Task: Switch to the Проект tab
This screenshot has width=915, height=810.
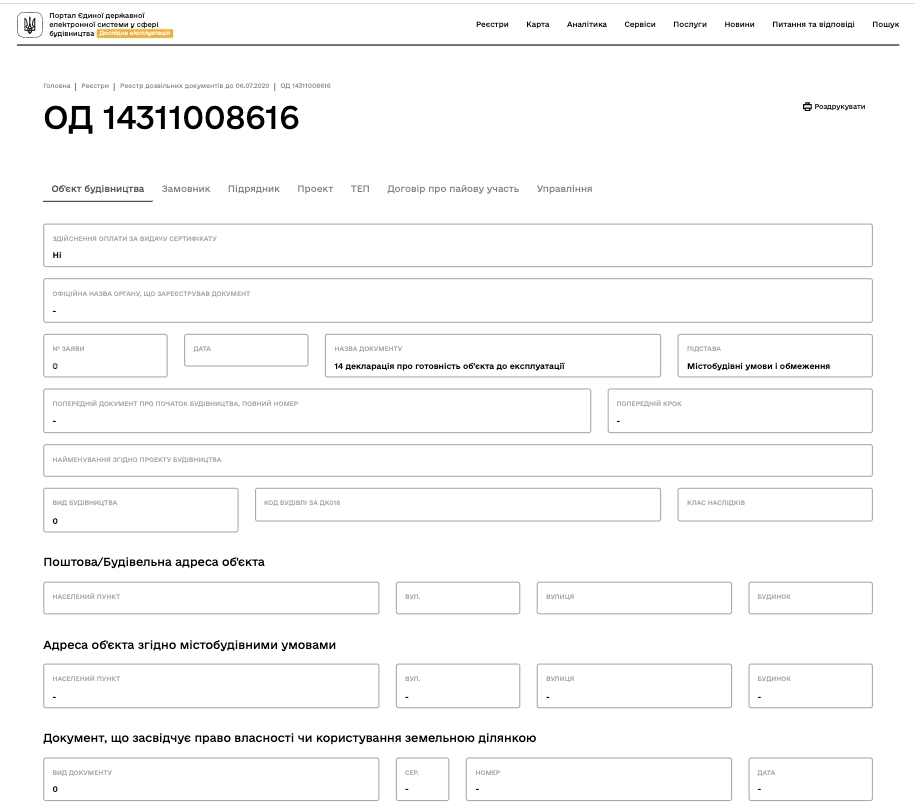Action: pos(315,189)
